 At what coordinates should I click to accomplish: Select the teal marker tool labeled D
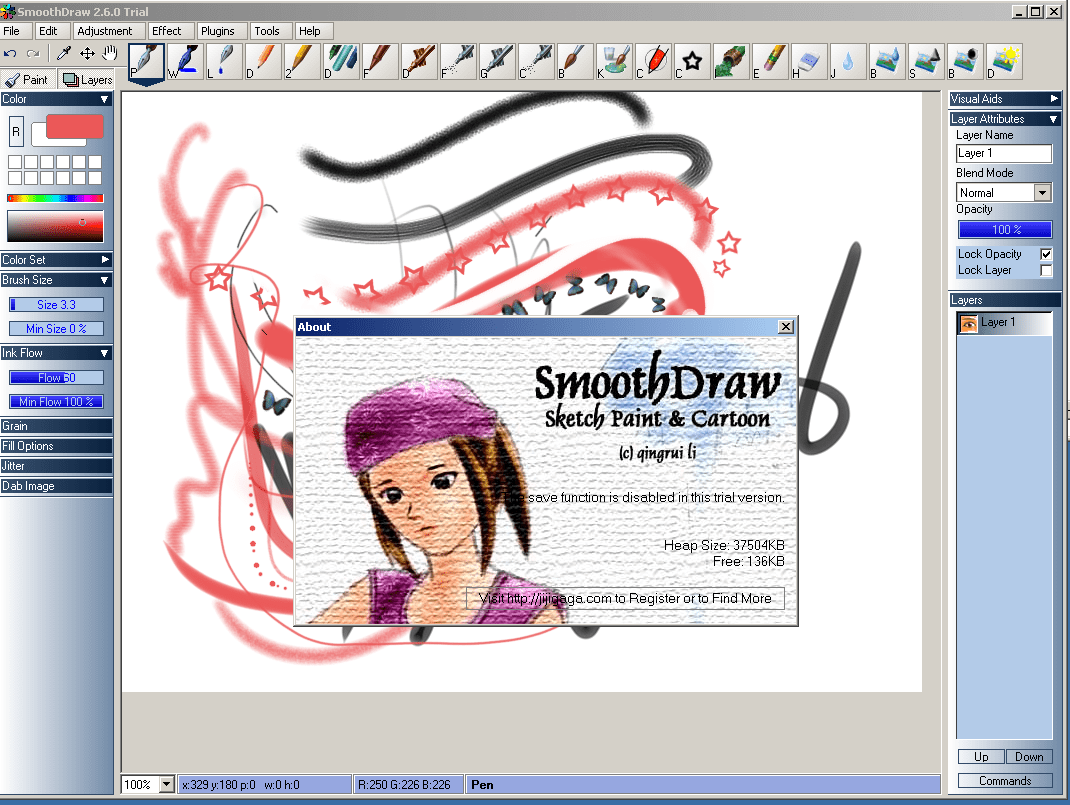[341, 62]
